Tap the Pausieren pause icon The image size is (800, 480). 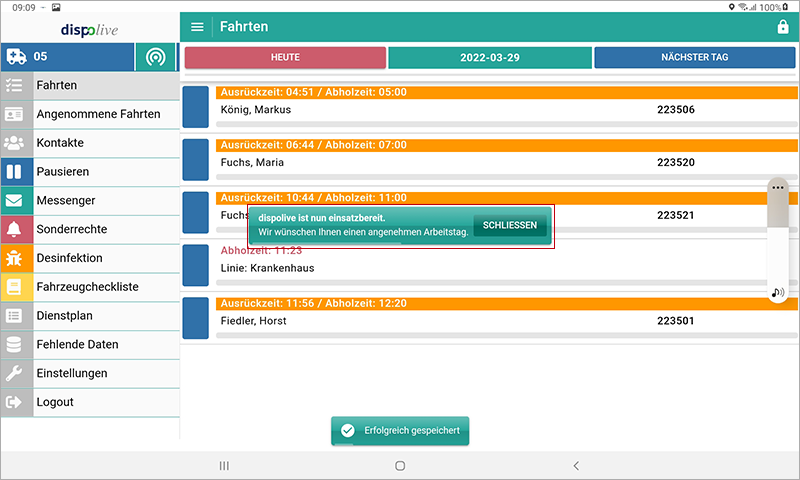coord(15,172)
